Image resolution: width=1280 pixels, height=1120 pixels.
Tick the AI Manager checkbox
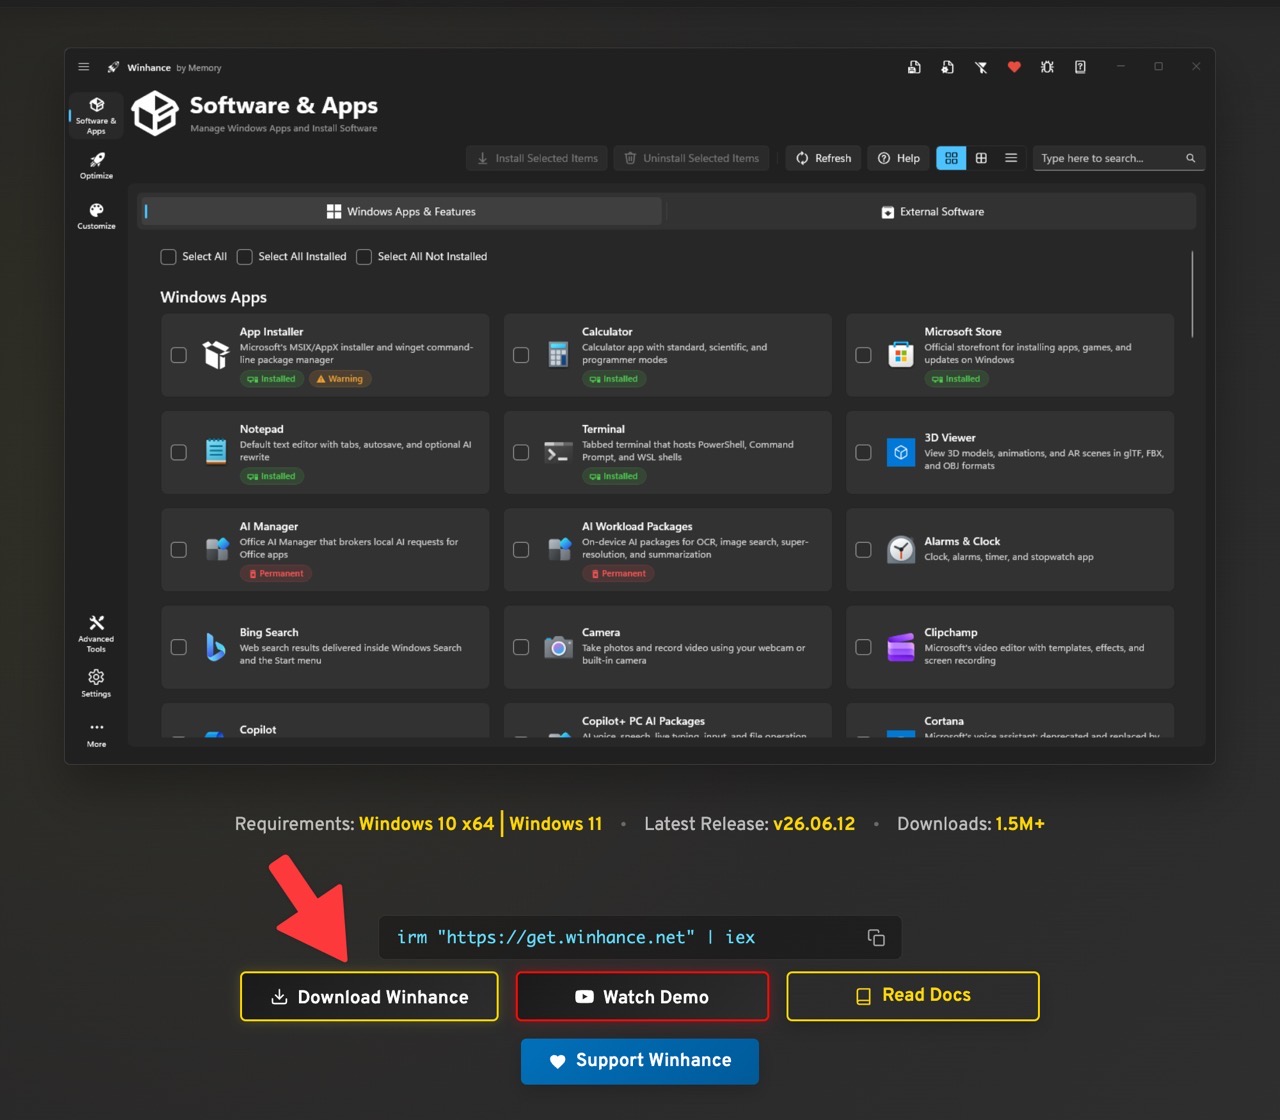click(x=178, y=549)
